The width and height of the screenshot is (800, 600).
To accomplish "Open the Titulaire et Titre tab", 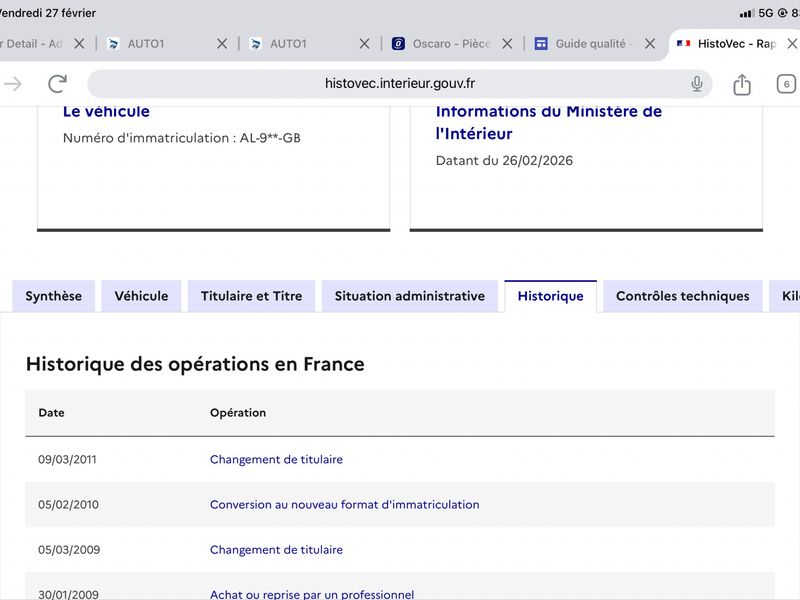I will tap(251, 296).
